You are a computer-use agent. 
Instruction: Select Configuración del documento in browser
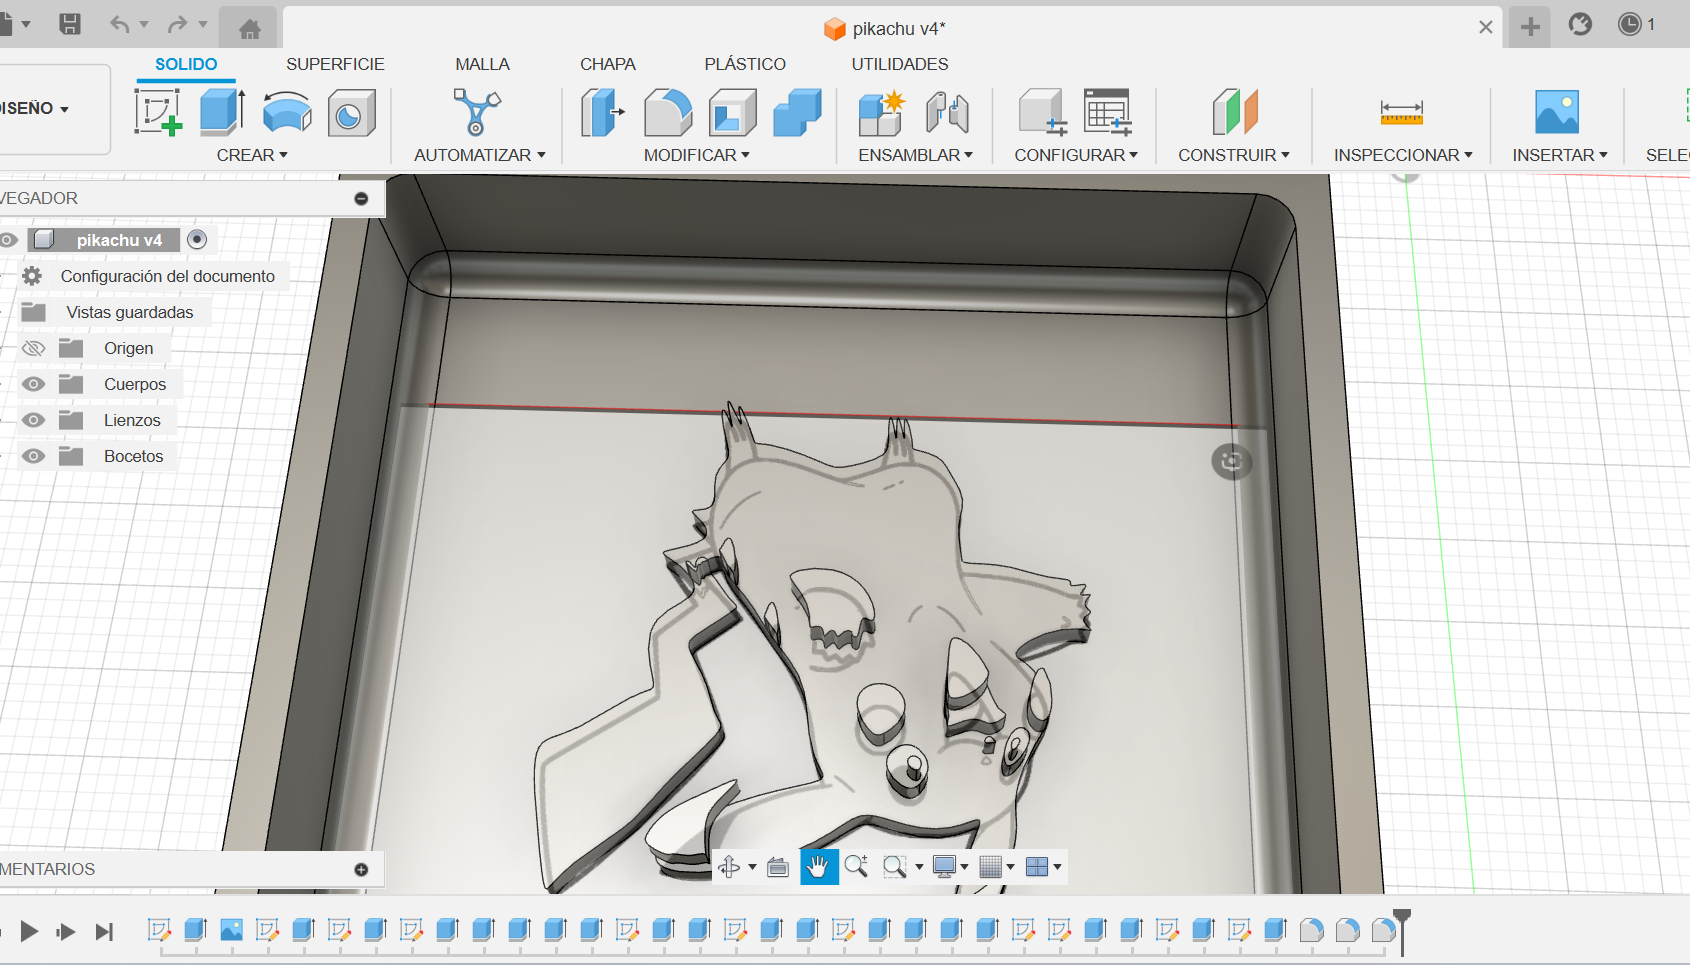pos(167,276)
